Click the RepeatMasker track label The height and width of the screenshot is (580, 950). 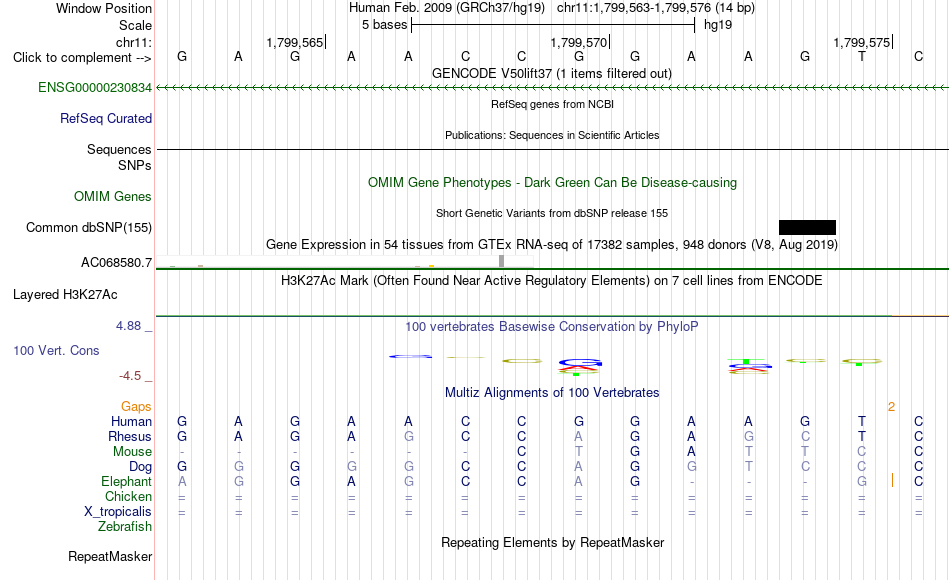pos(110,556)
